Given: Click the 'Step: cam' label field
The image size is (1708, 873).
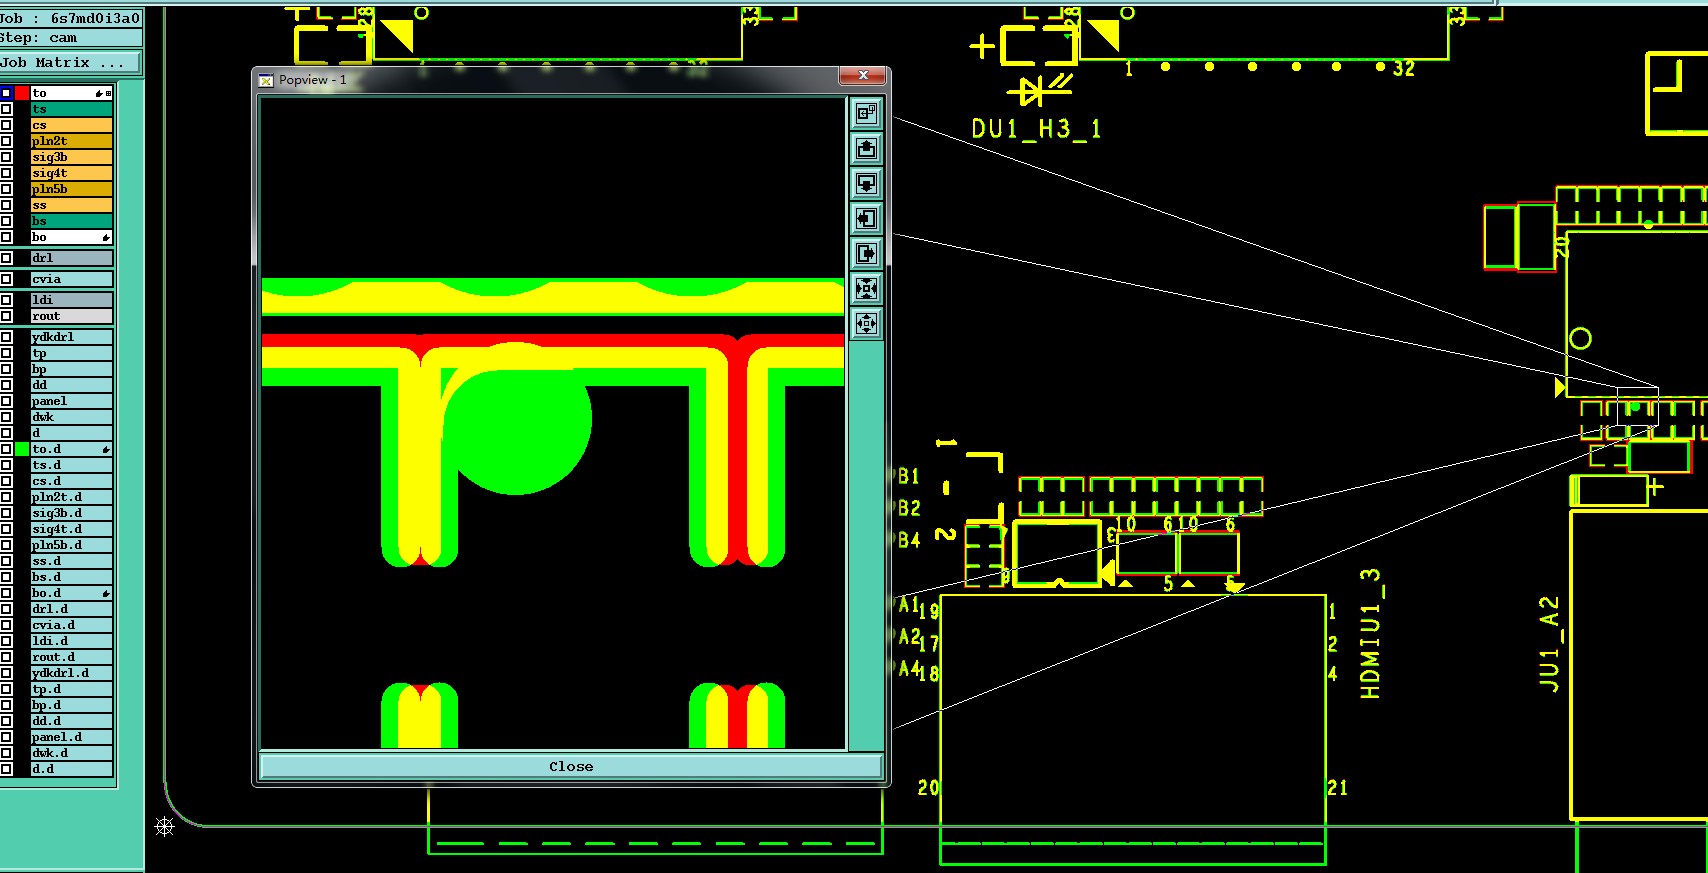Looking at the screenshot, I should click(x=70, y=38).
